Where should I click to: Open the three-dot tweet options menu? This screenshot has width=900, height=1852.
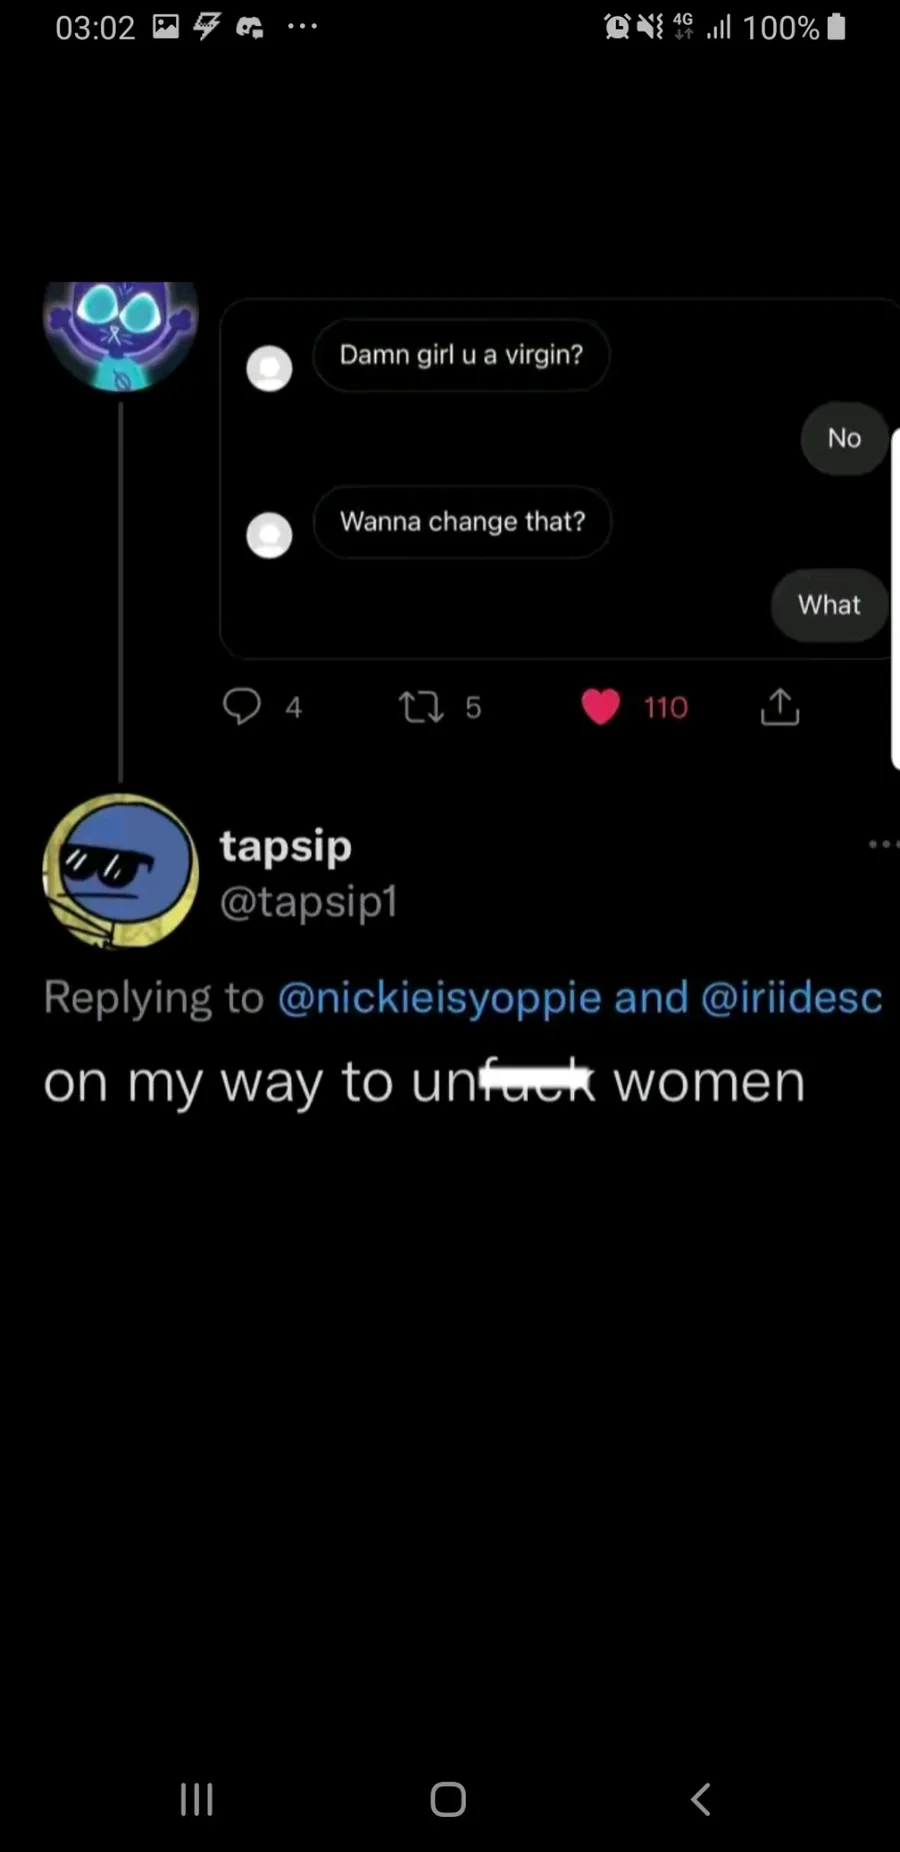pos(884,844)
